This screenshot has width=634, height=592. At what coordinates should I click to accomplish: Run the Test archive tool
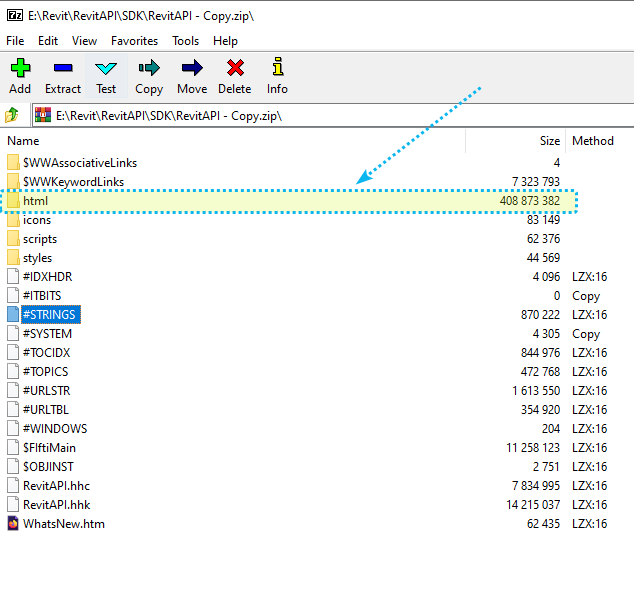pyautogui.click(x=106, y=68)
